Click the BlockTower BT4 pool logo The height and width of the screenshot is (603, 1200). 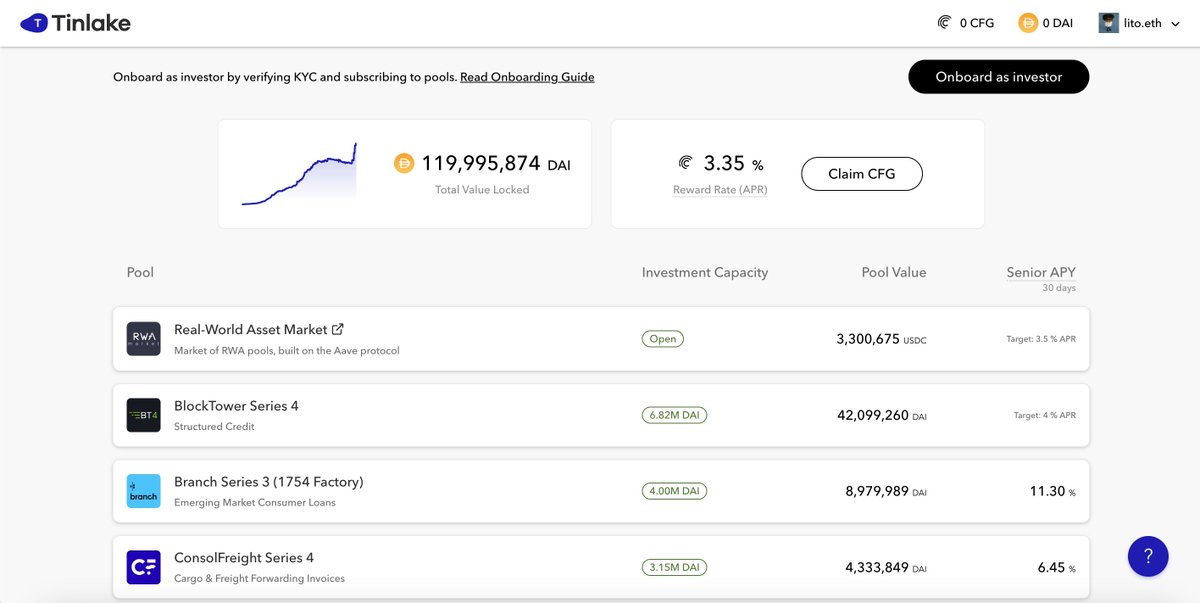click(143, 415)
